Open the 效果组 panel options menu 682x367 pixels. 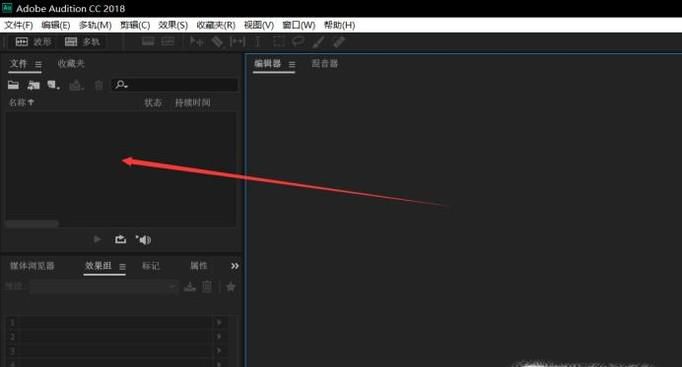[x=123, y=267]
